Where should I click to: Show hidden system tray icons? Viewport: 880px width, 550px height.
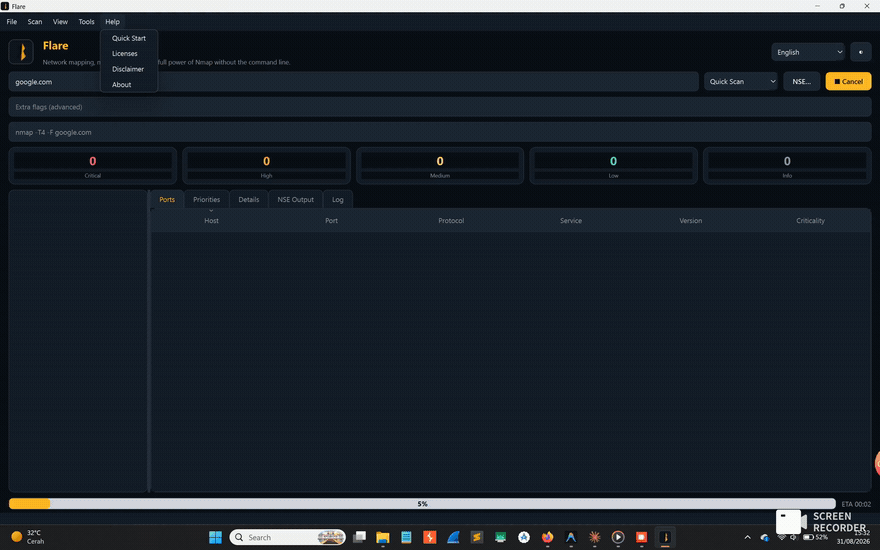click(x=747, y=537)
